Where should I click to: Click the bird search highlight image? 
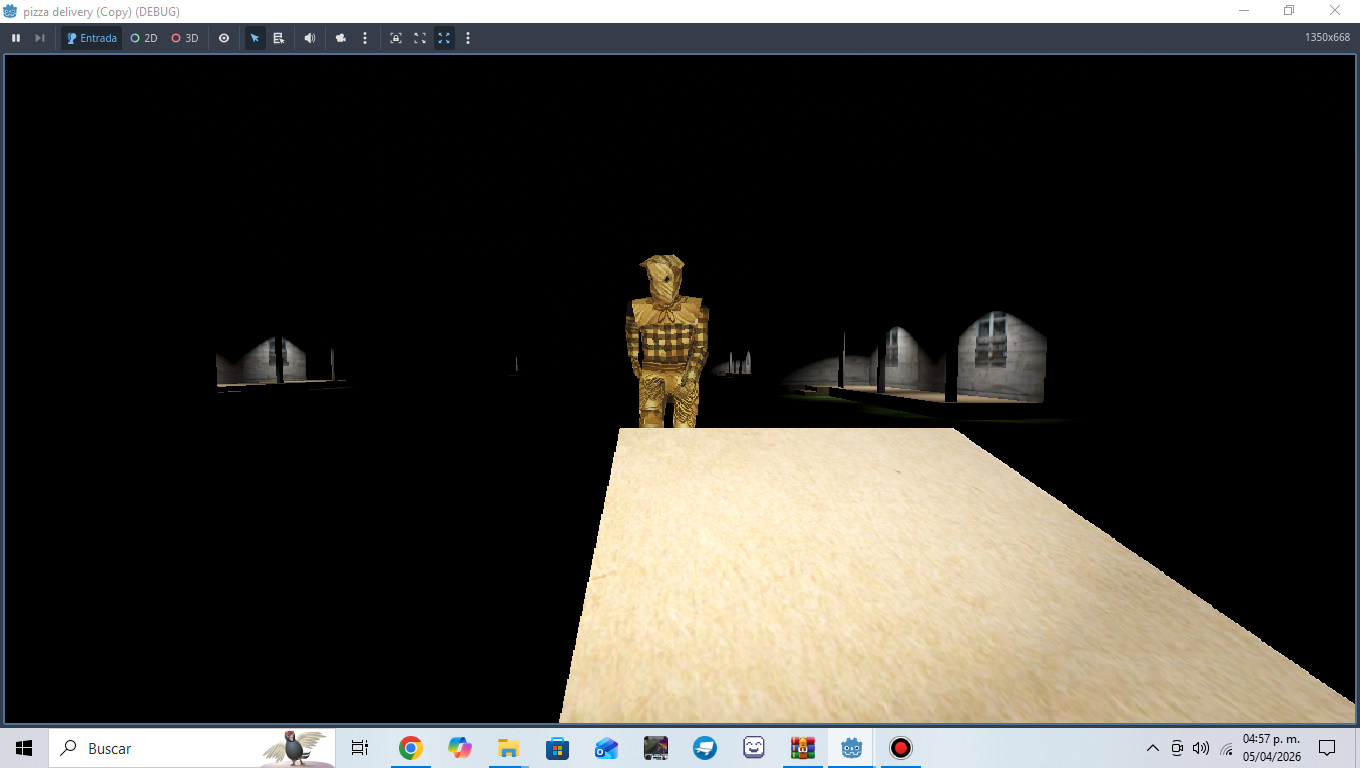296,748
